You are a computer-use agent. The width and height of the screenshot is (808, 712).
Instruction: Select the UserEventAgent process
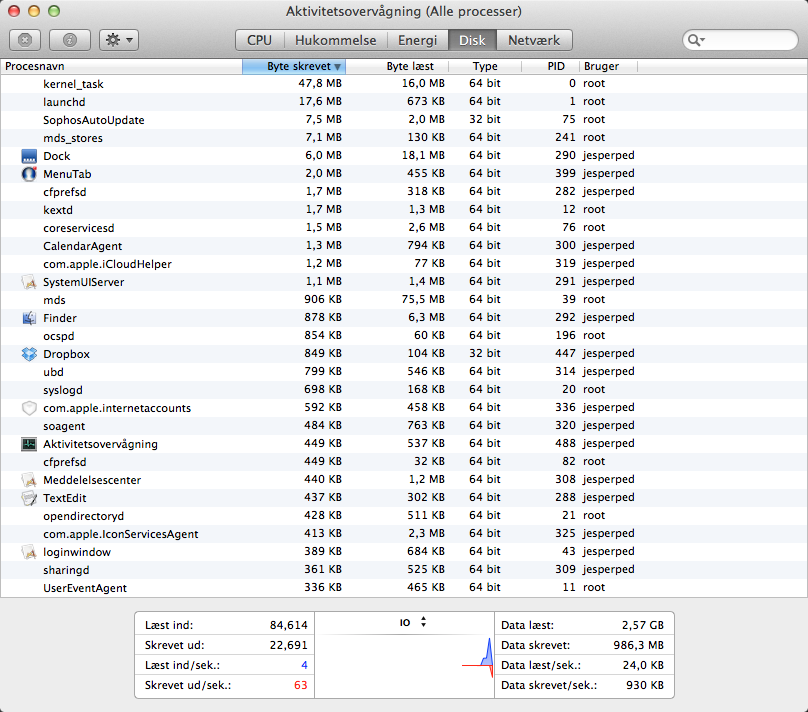pos(404,588)
